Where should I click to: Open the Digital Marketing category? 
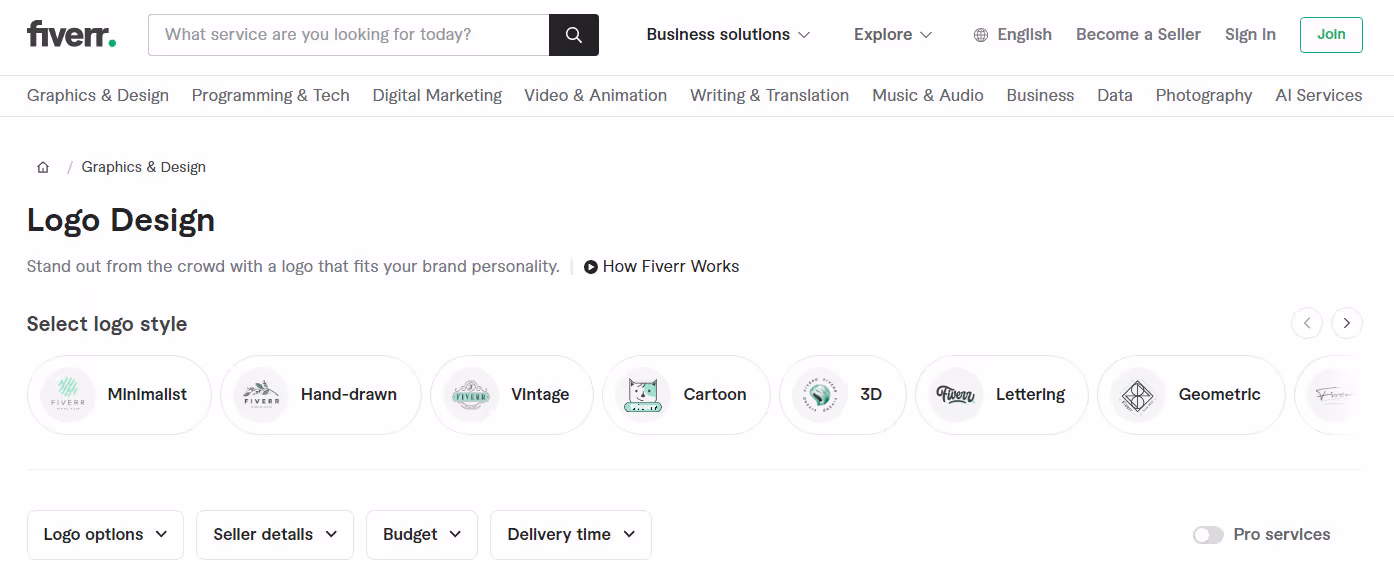click(437, 96)
